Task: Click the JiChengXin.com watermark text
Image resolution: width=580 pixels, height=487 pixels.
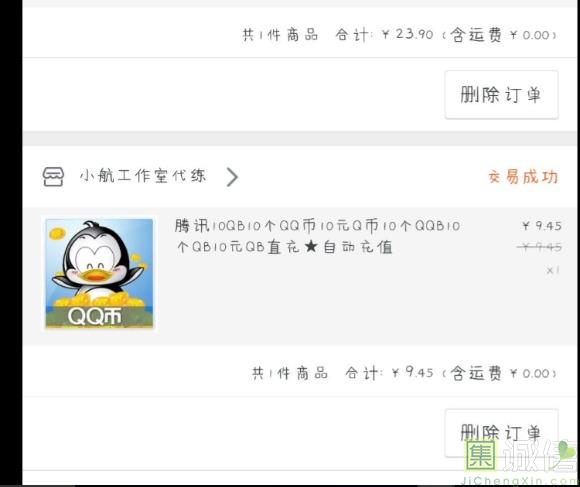Action: [x=520, y=481]
